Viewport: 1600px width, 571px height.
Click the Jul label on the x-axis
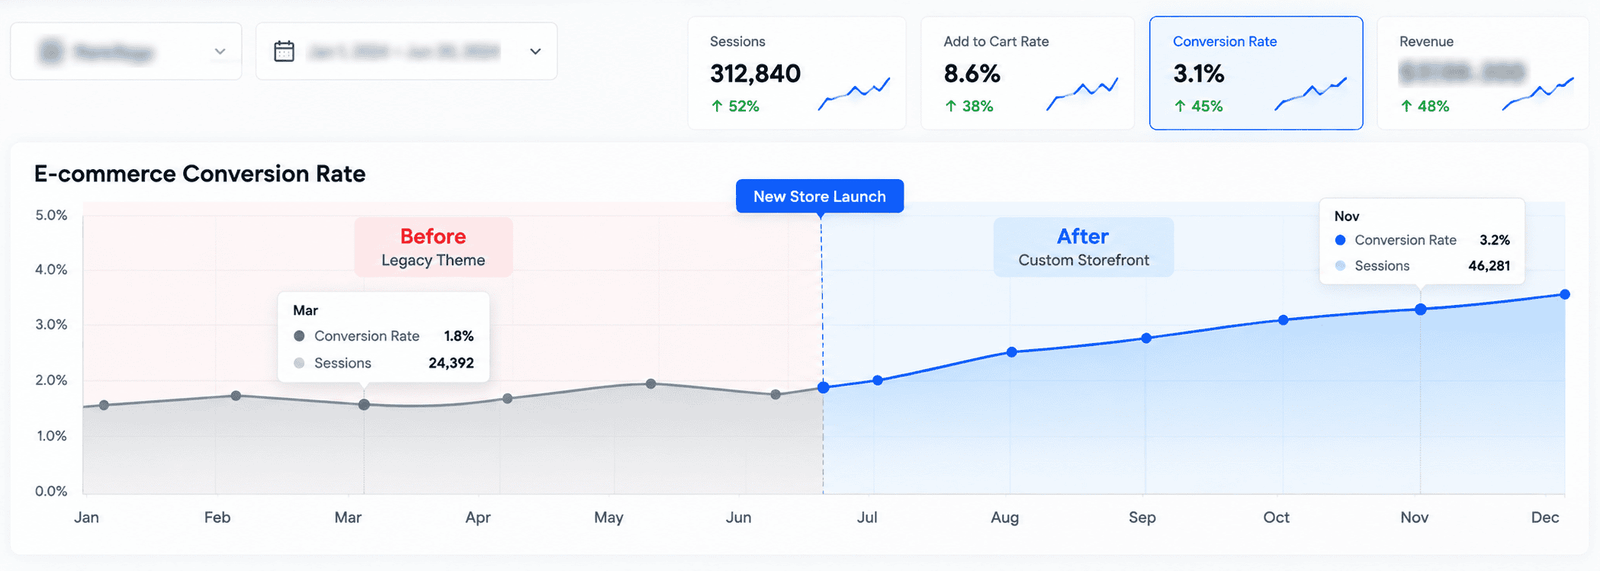867,517
